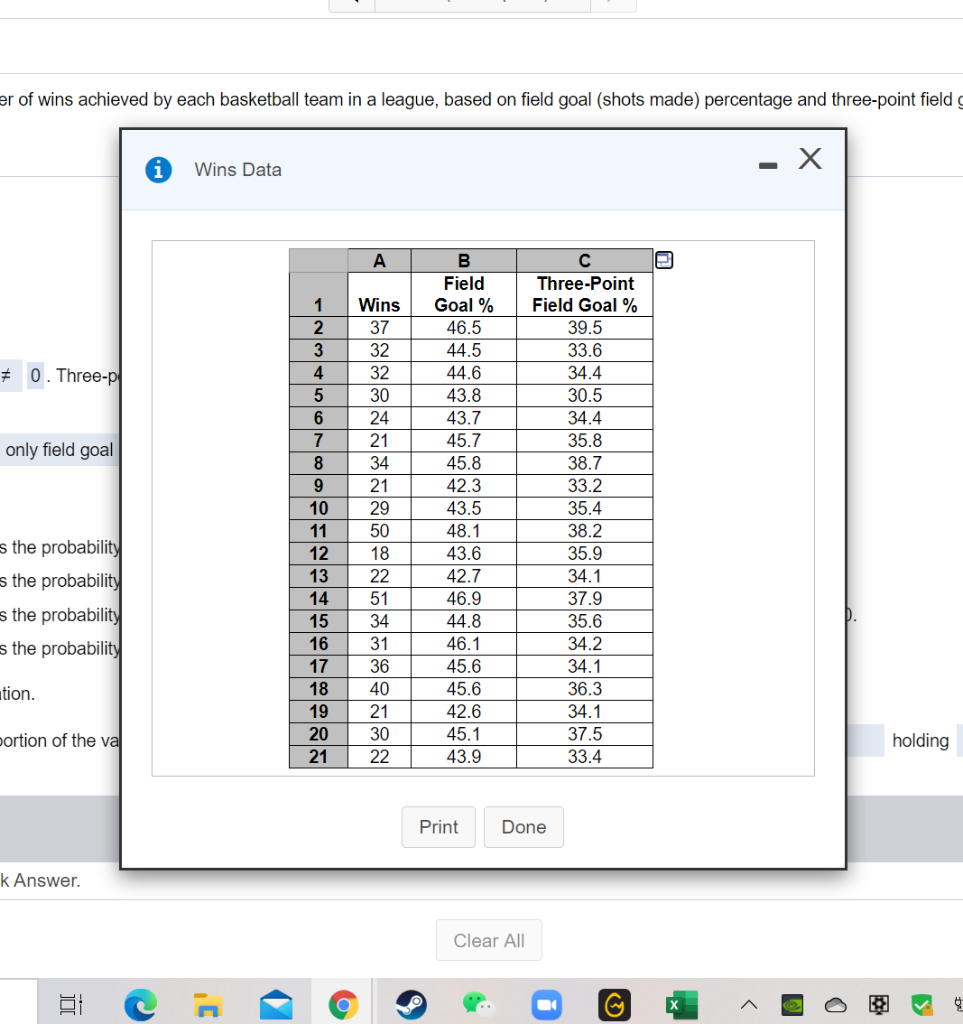The image size is (963, 1024).
Task: Open Excel from the taskbar
Action: 682,1004
